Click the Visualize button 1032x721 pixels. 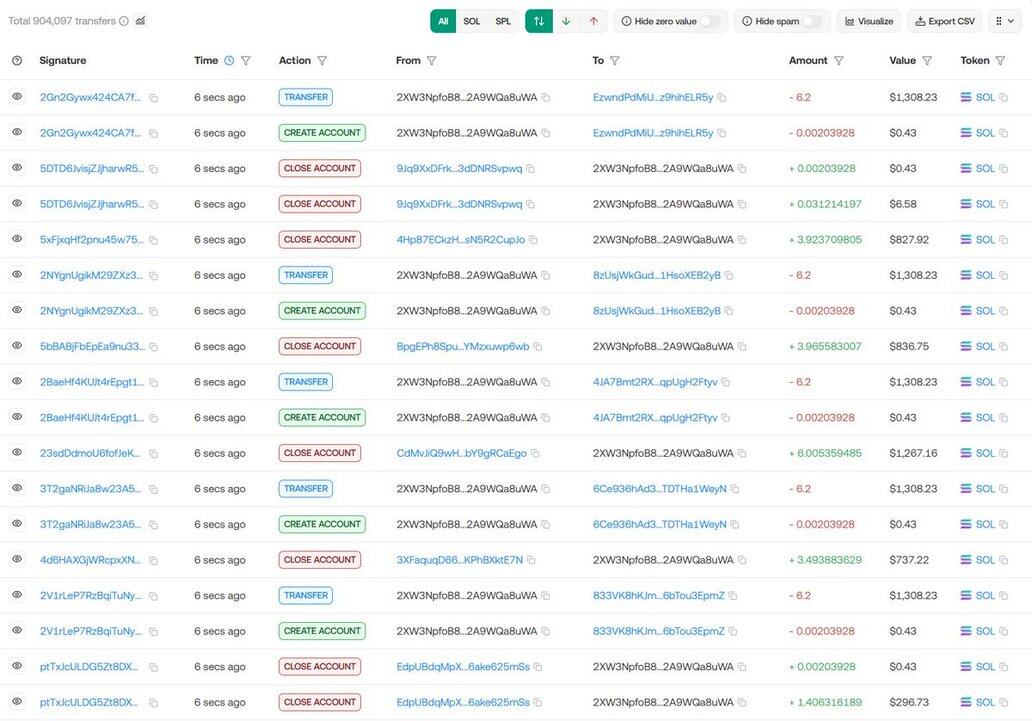(x=868, y=21)
